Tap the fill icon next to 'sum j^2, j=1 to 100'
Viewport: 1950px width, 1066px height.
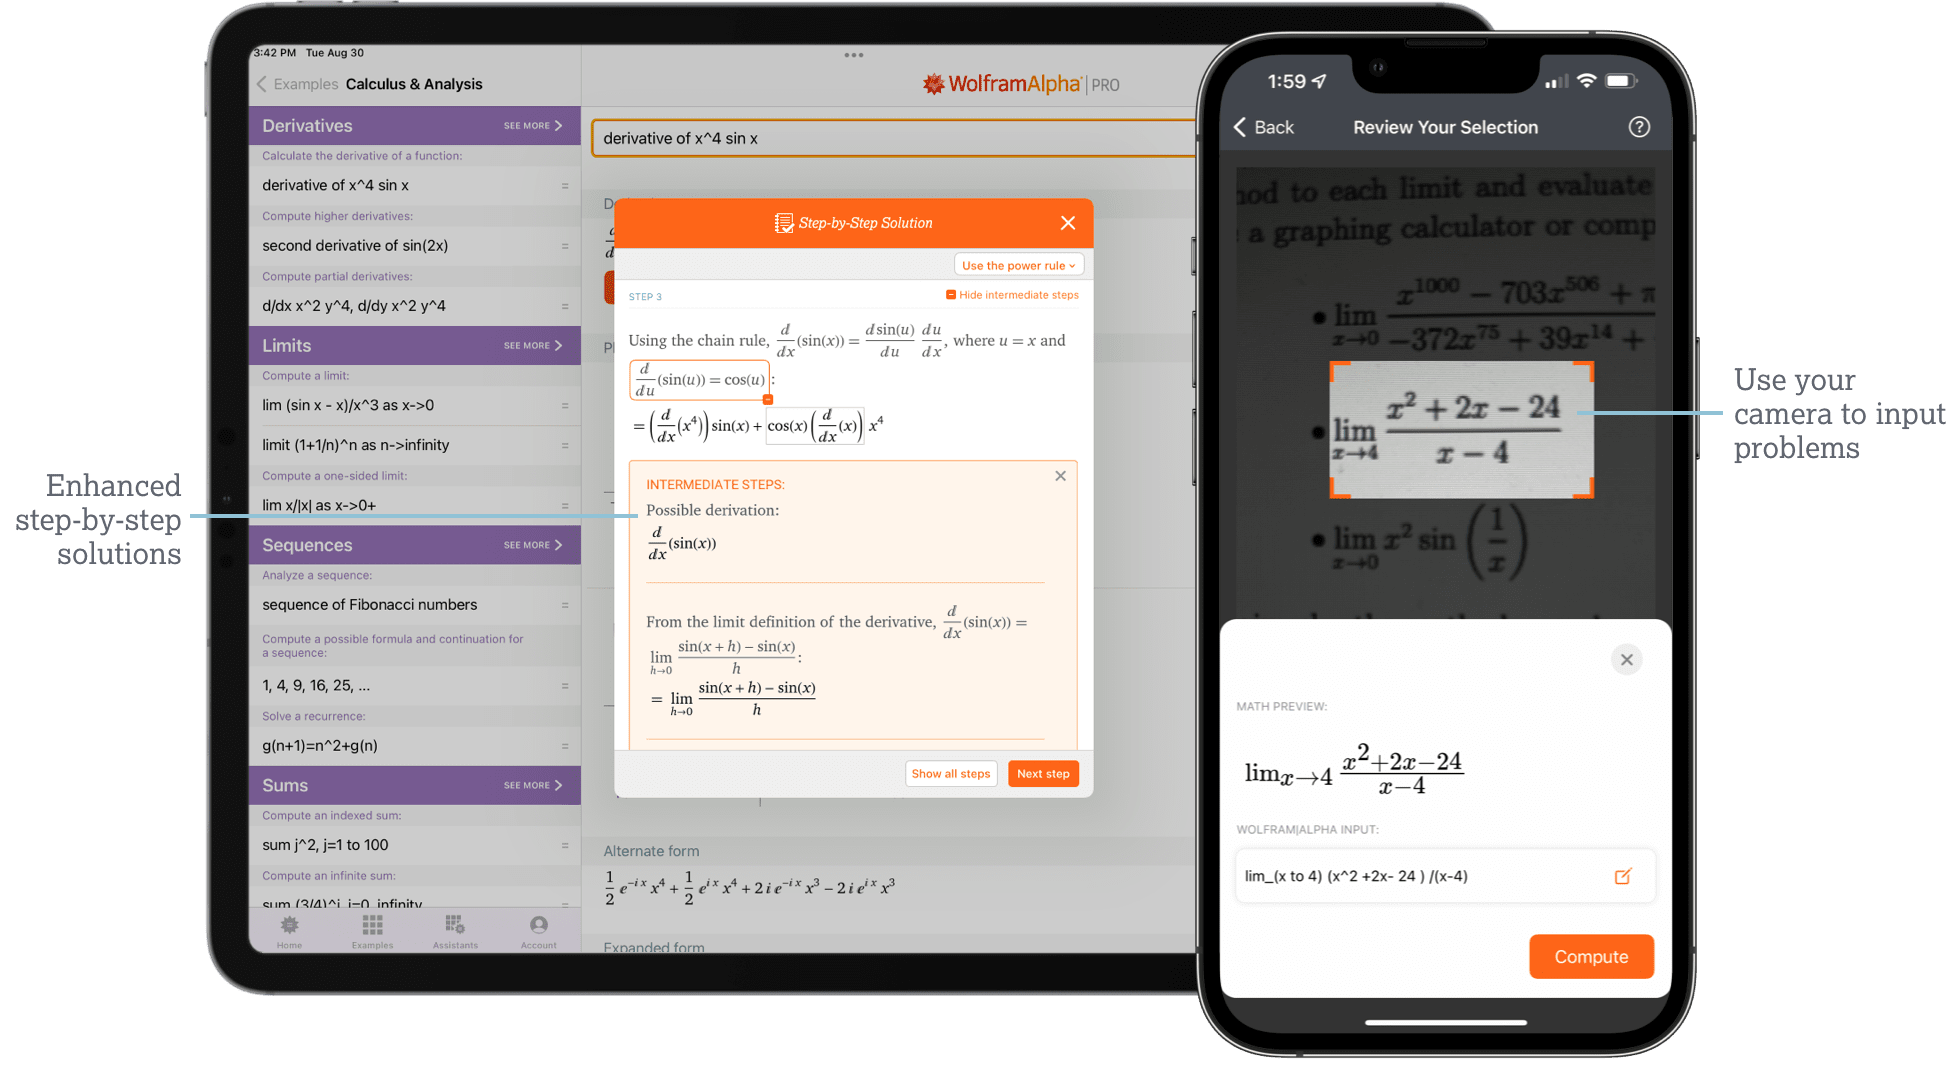[x=564, y=846]
